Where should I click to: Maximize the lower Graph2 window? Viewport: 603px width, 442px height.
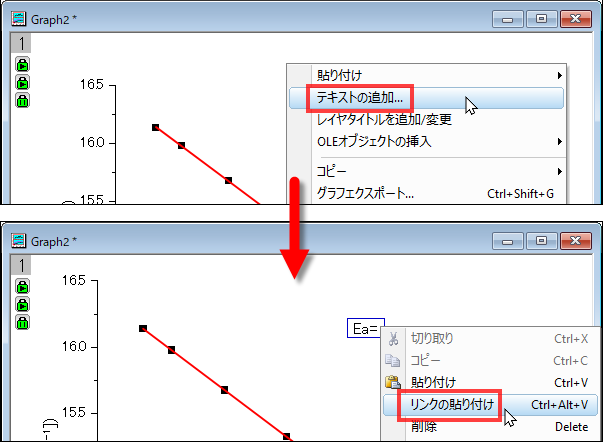tap(541, 241)
